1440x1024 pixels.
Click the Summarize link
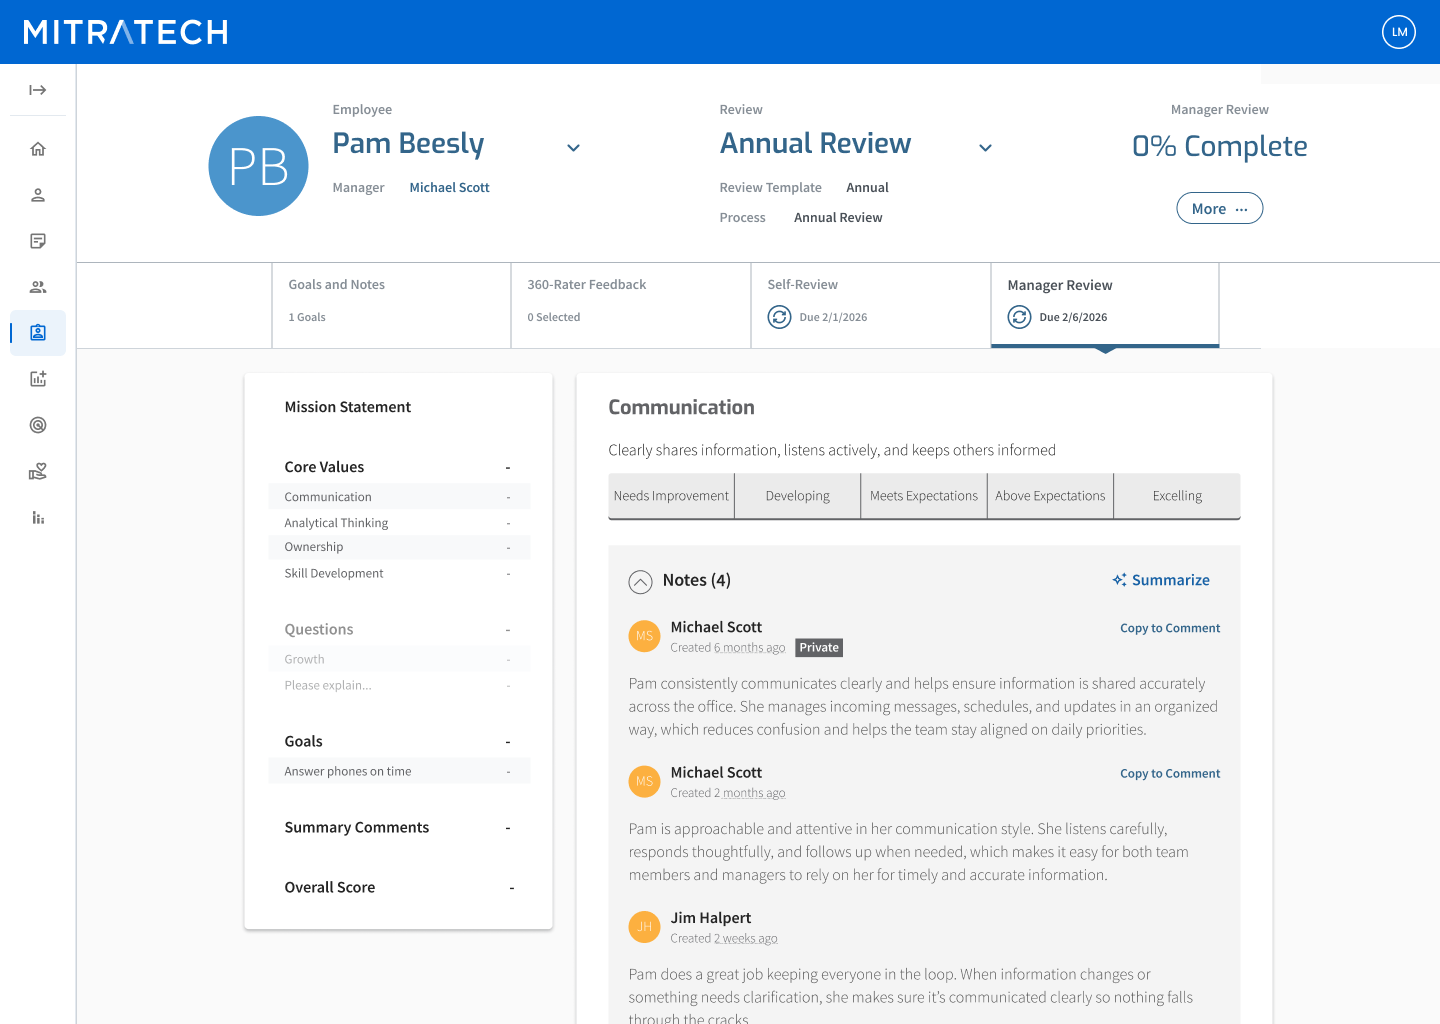[1170, 580]
